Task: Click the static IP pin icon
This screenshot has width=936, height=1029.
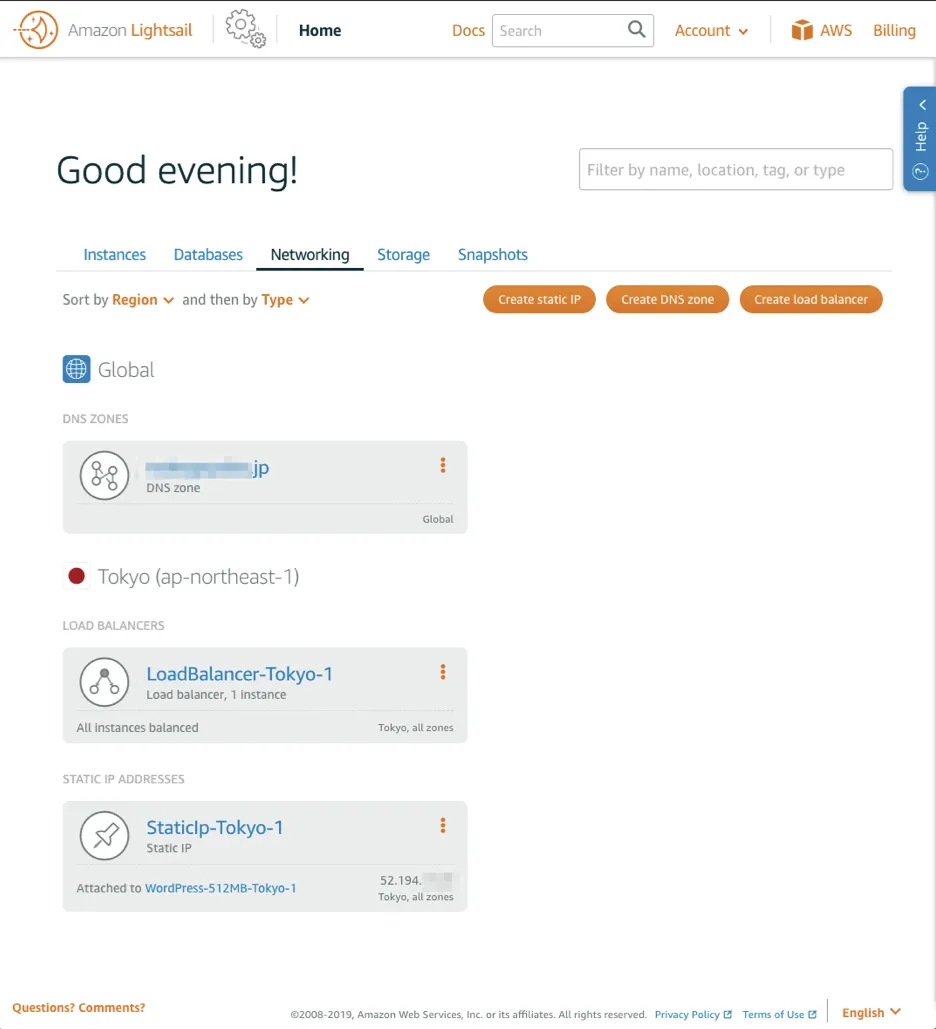Action: [x=104, y=835]
